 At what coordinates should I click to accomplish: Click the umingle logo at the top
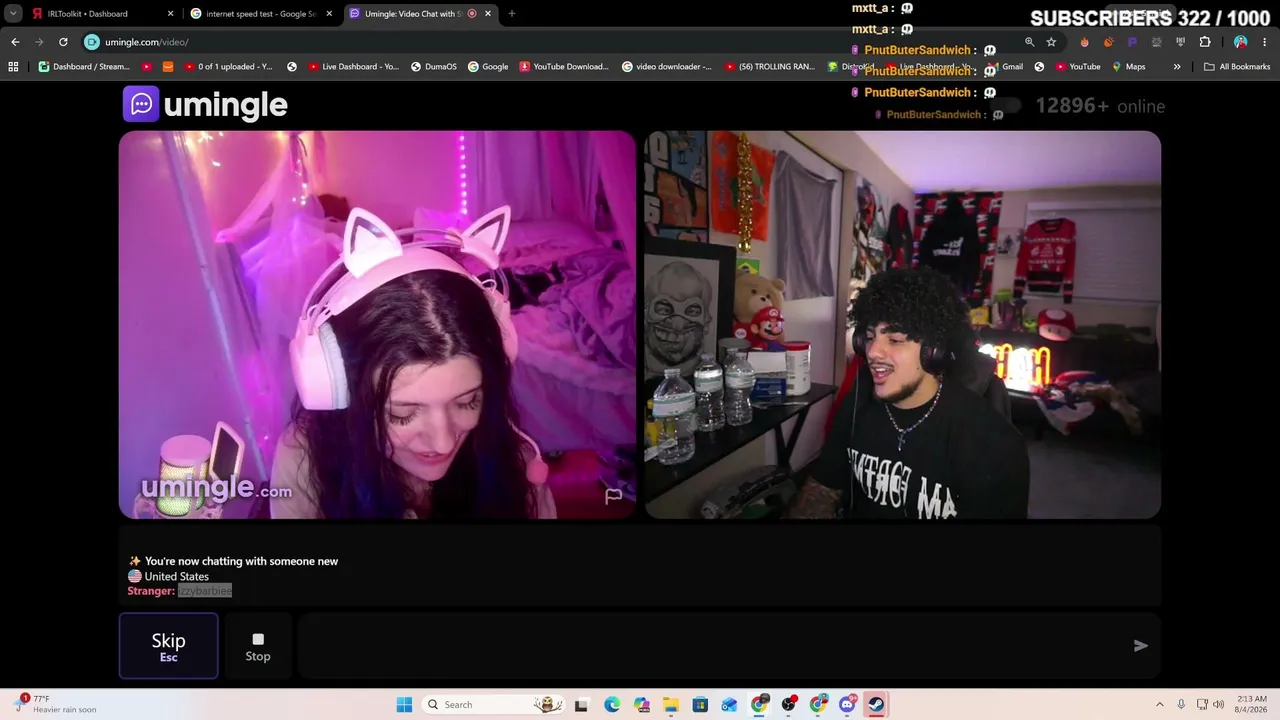click(x=205, y=104)
